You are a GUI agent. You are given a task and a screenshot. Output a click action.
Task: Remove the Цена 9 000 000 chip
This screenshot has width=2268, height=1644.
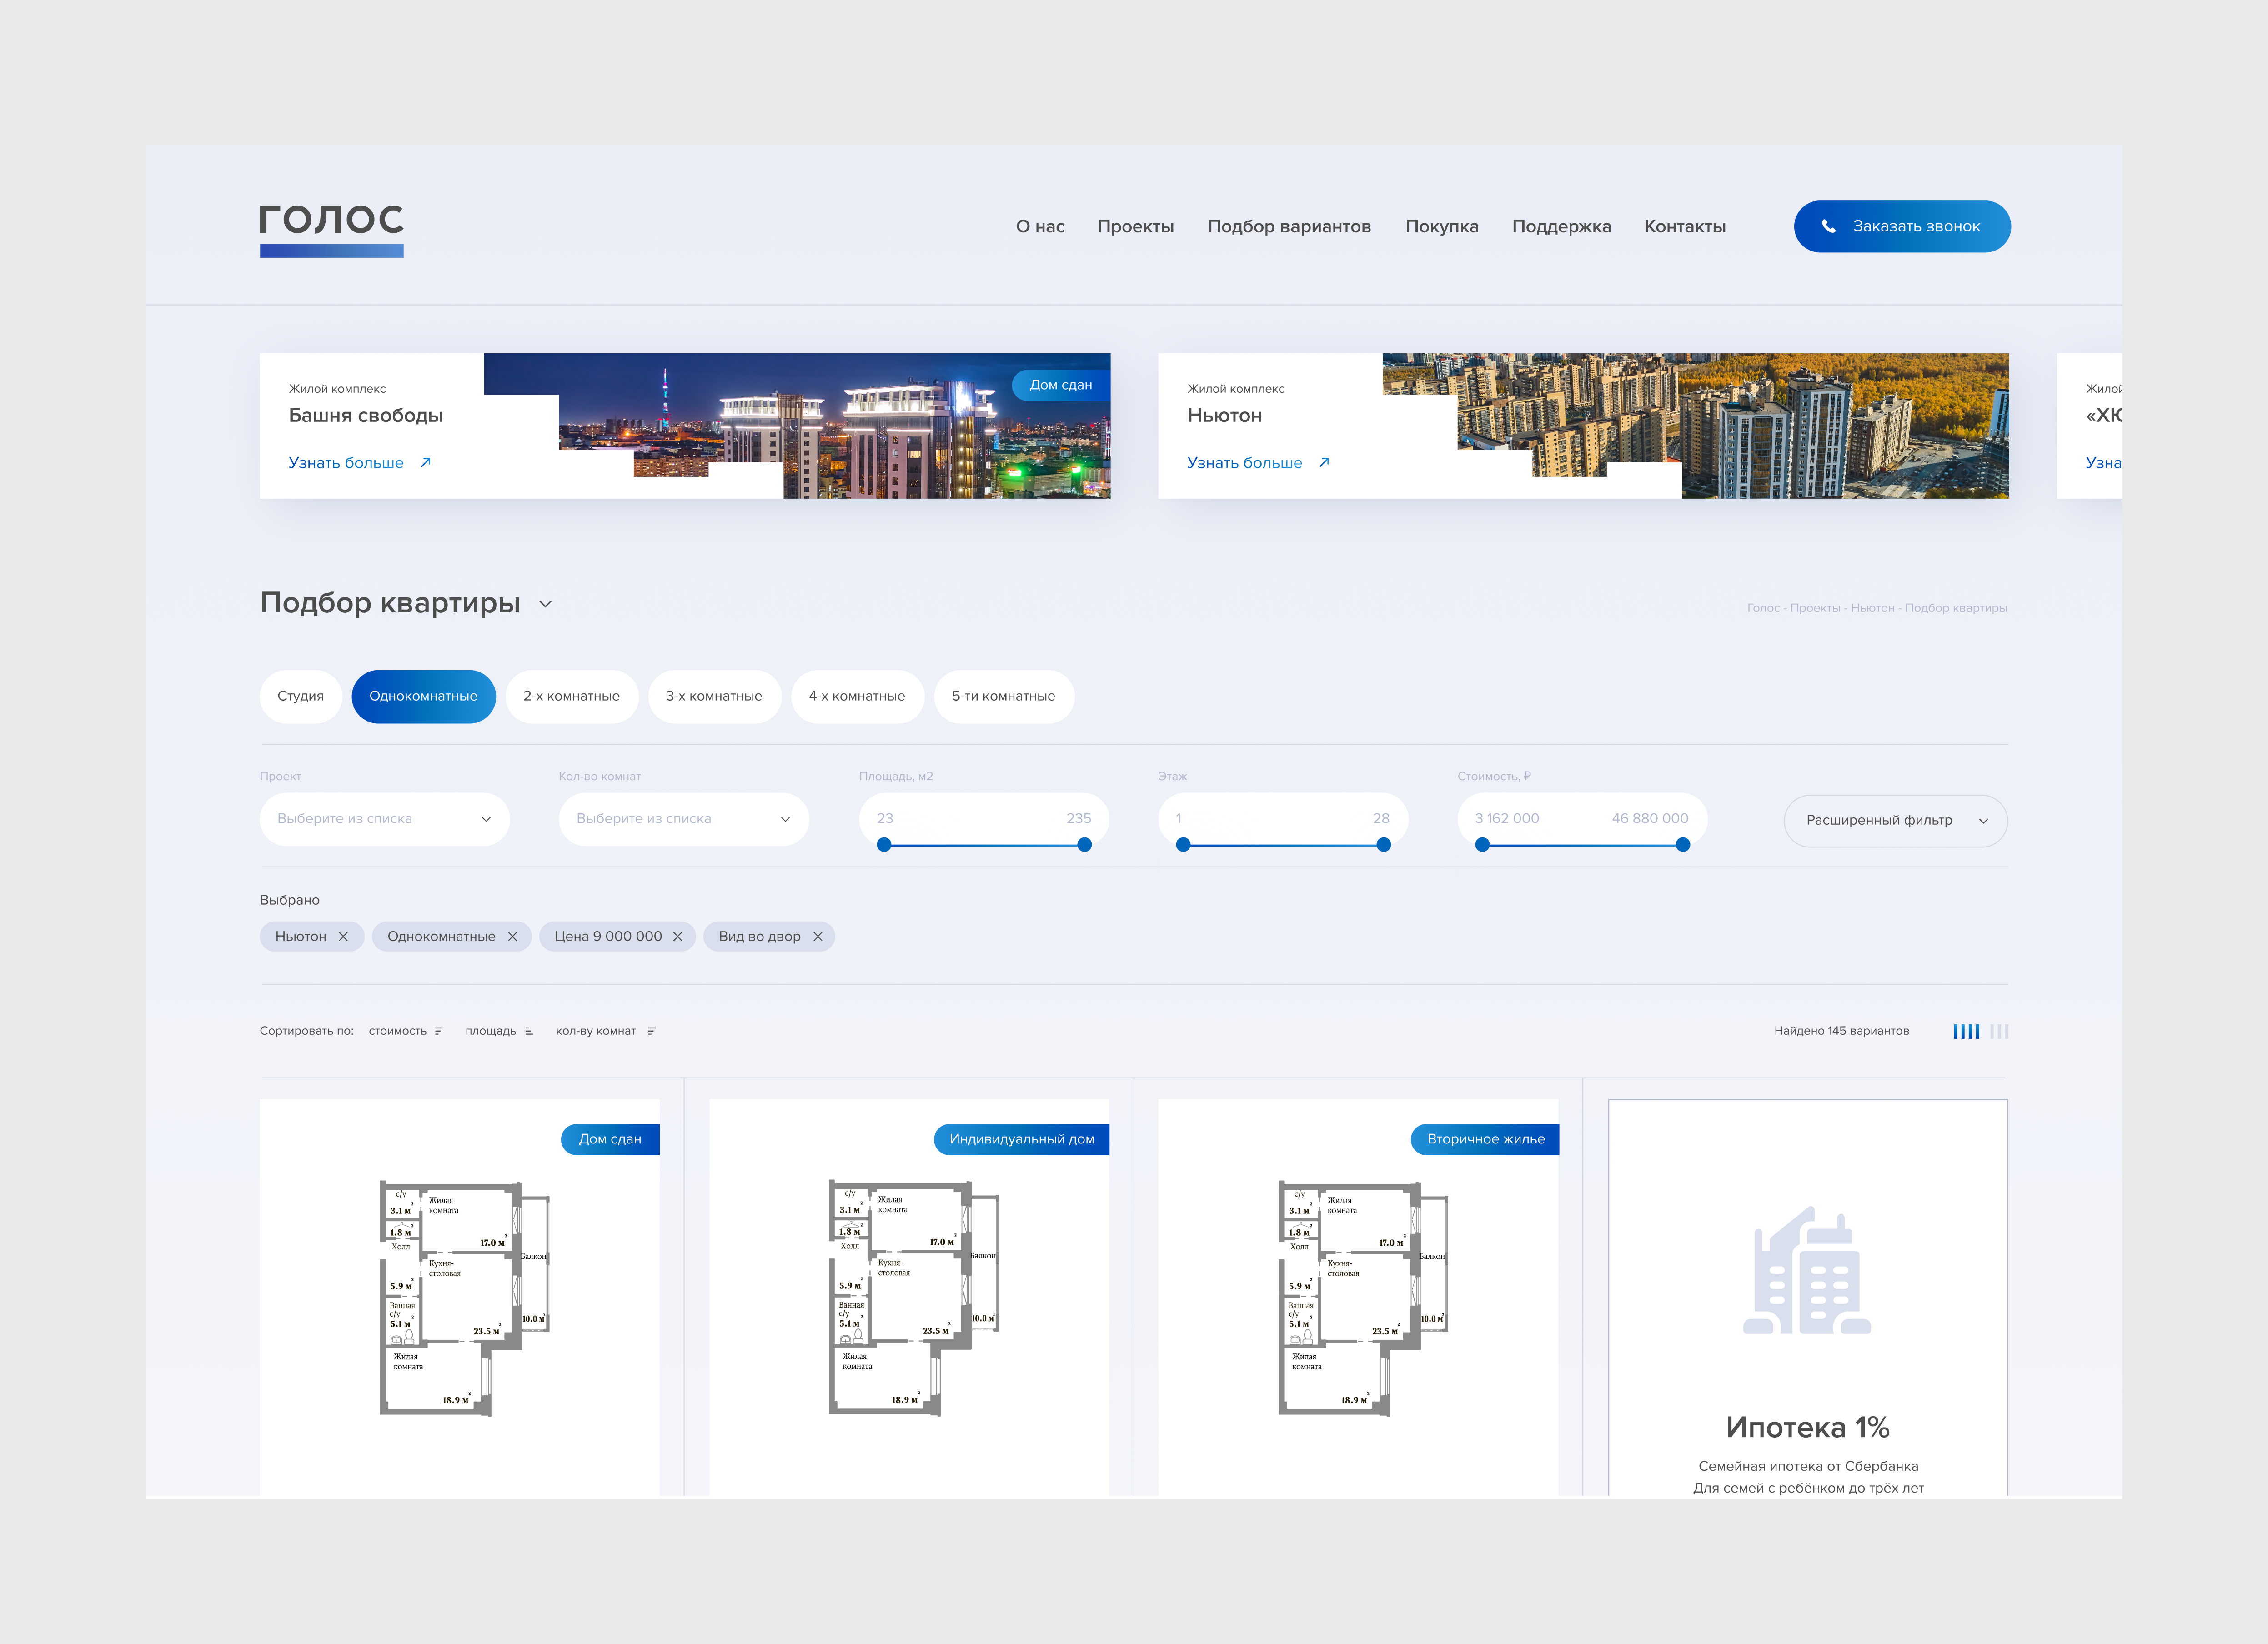click(677, 936)
